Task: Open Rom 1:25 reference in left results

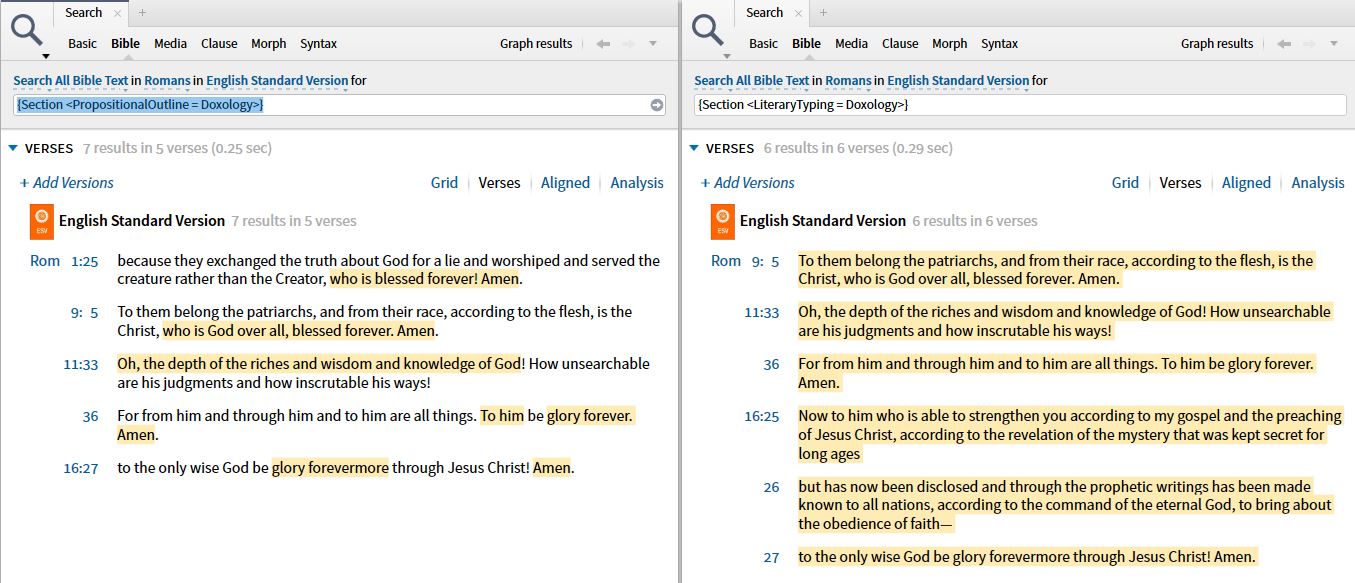Action: (64, 261)
